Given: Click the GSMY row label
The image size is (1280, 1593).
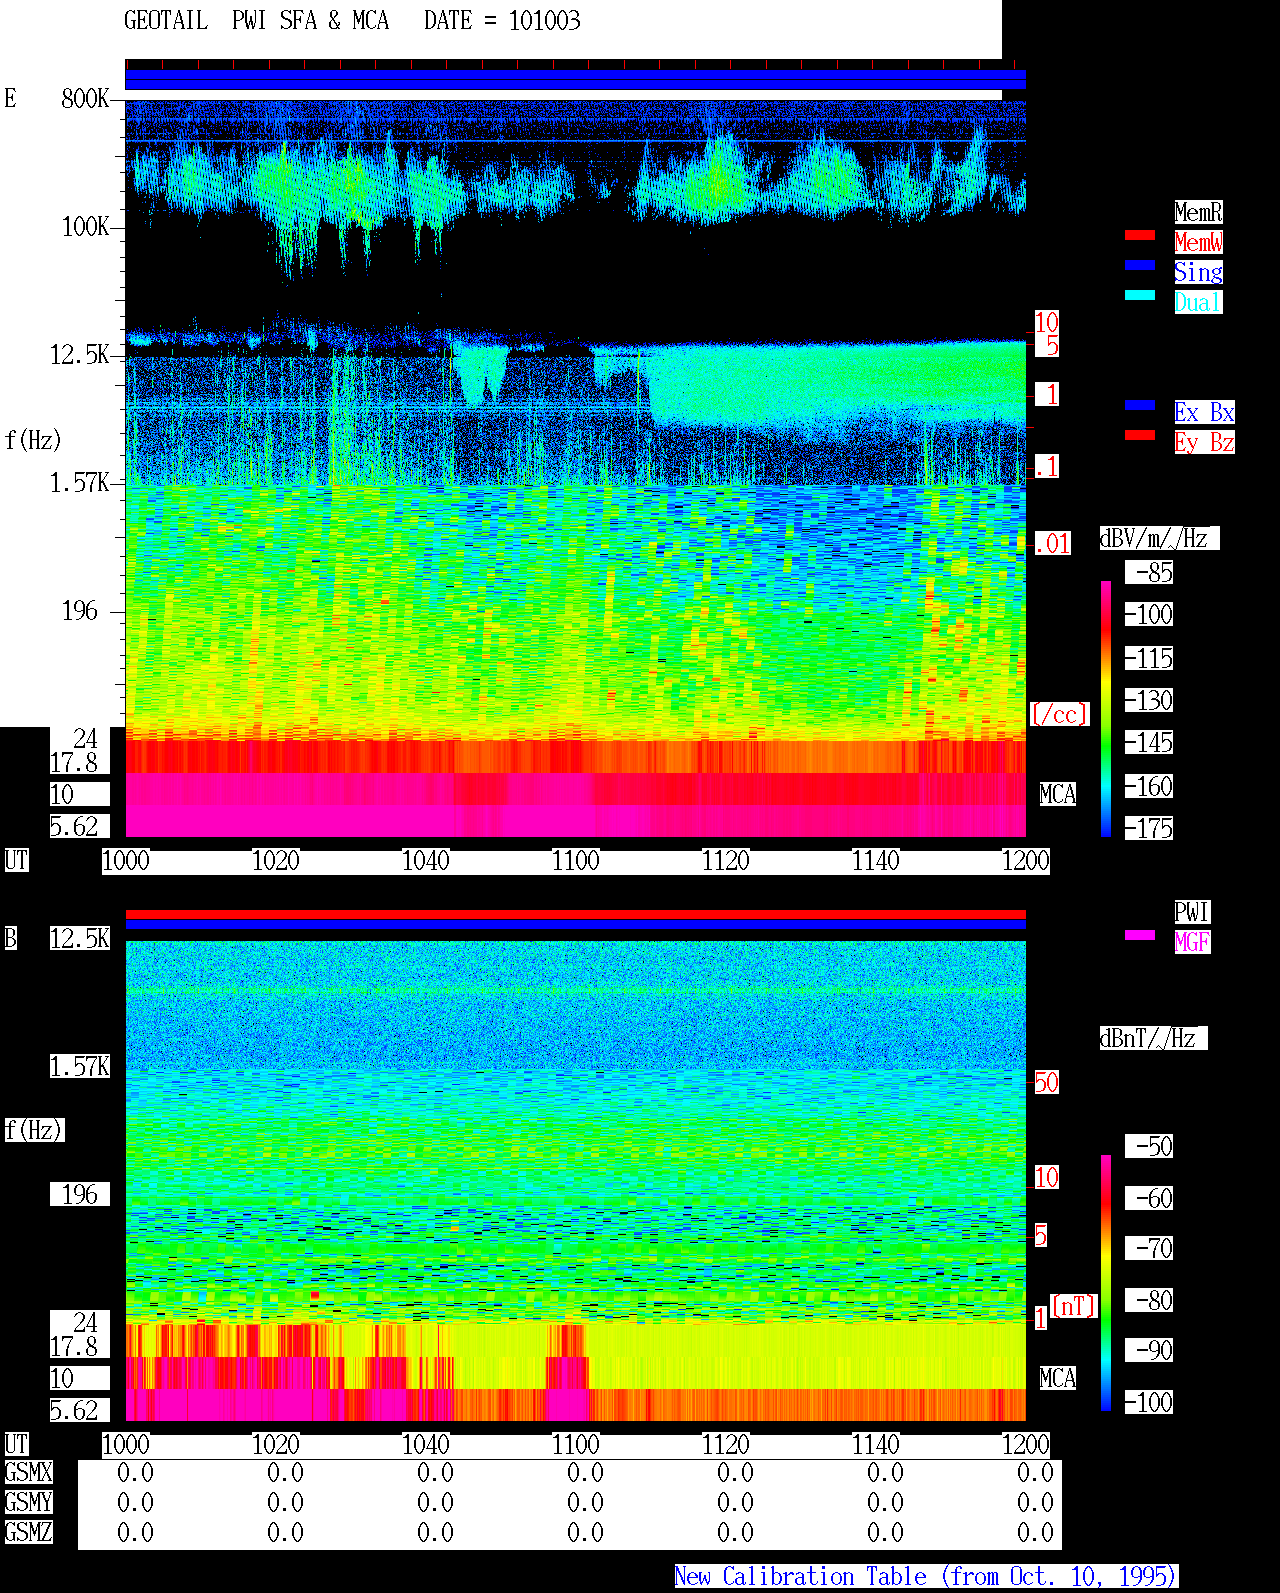Looking at the screenshot, I should [28, 1502].
